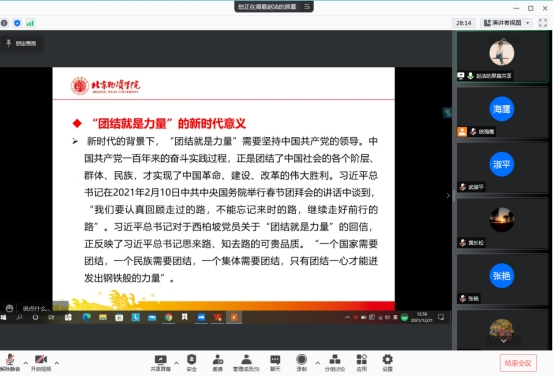
Task: Expand the microphone options arrow
Action: pyautogui.click(x=25, y=363)
